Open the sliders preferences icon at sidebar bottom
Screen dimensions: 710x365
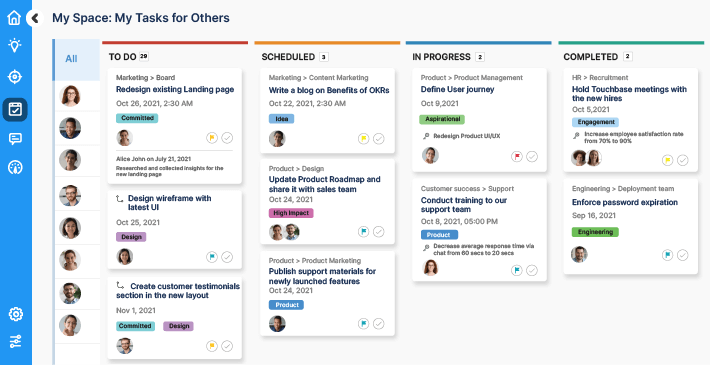click(15, 341)
